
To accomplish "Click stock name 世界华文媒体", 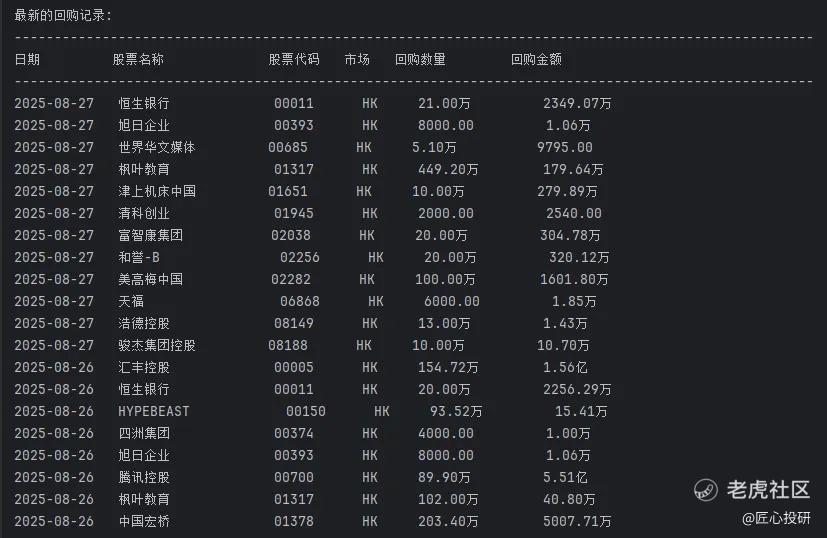I will coord(157,148).
